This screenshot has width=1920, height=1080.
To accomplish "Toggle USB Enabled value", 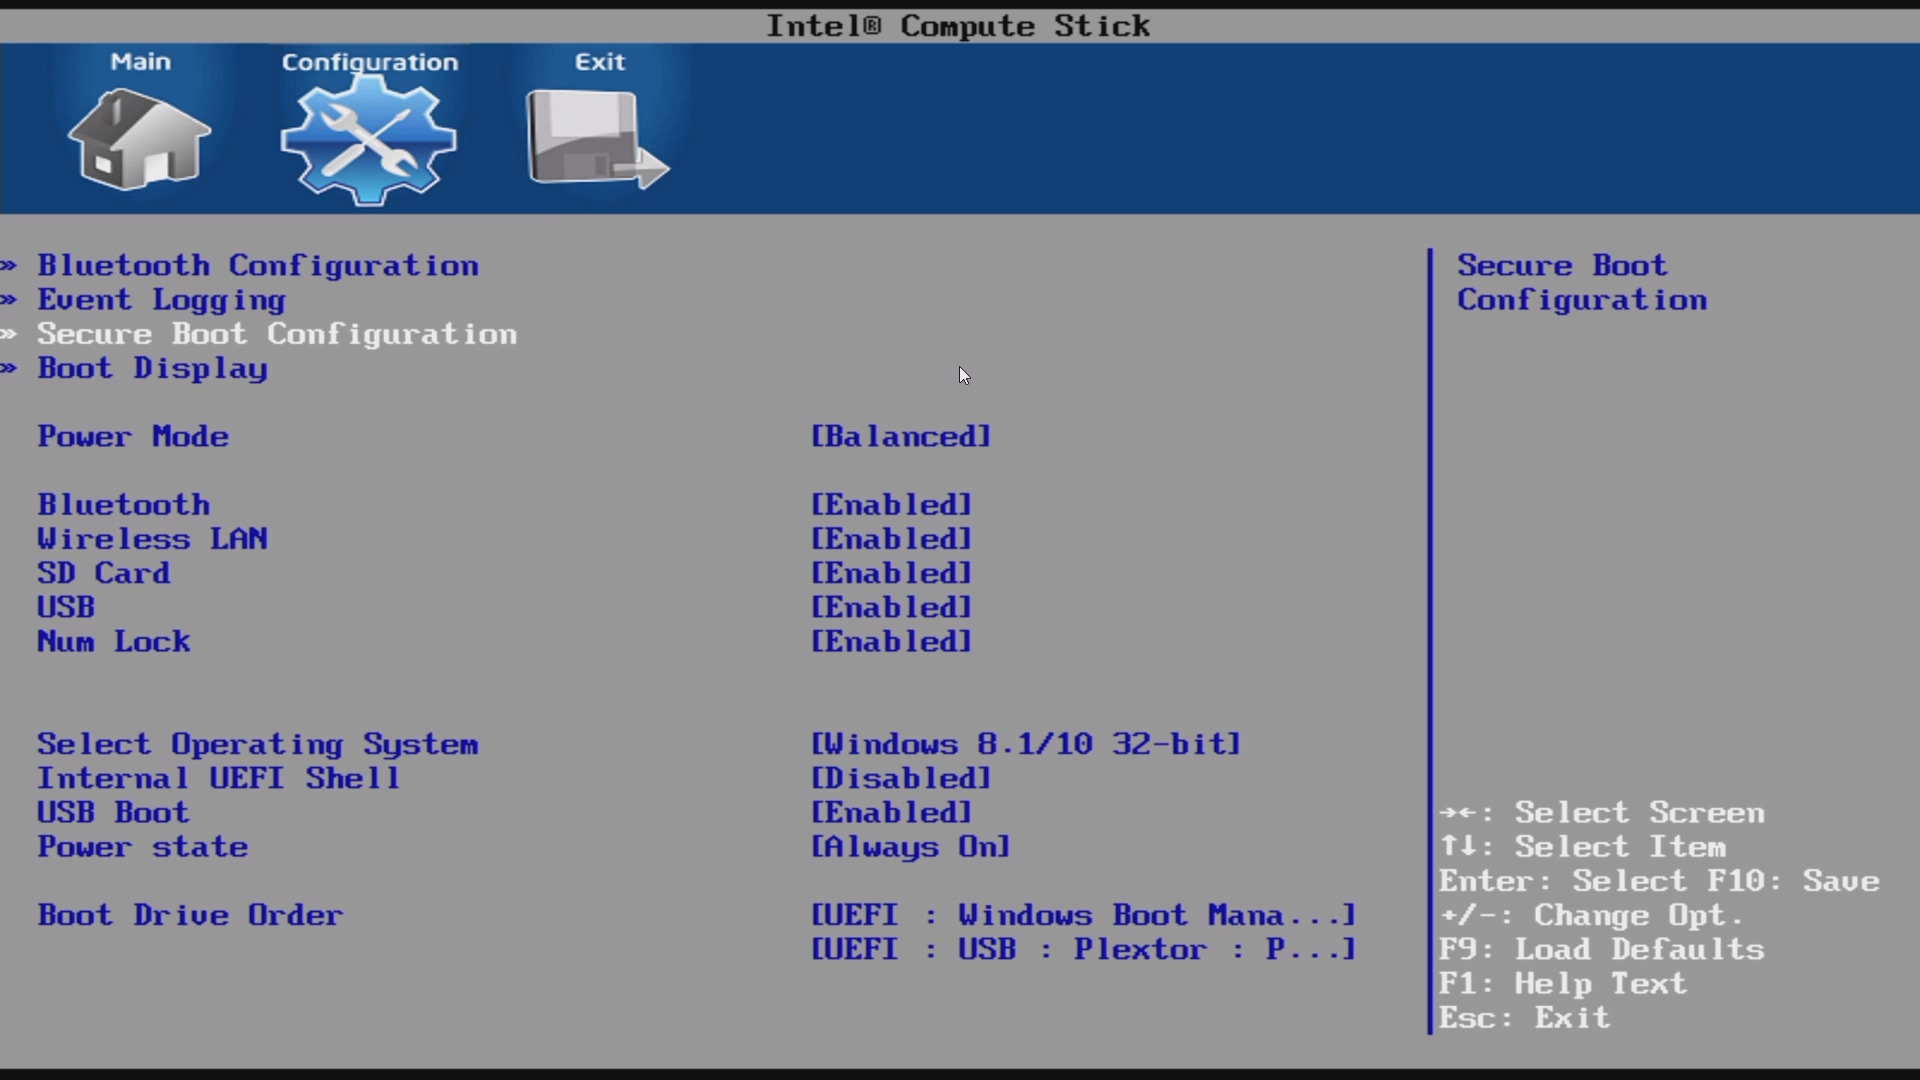I will click(891, 607).
